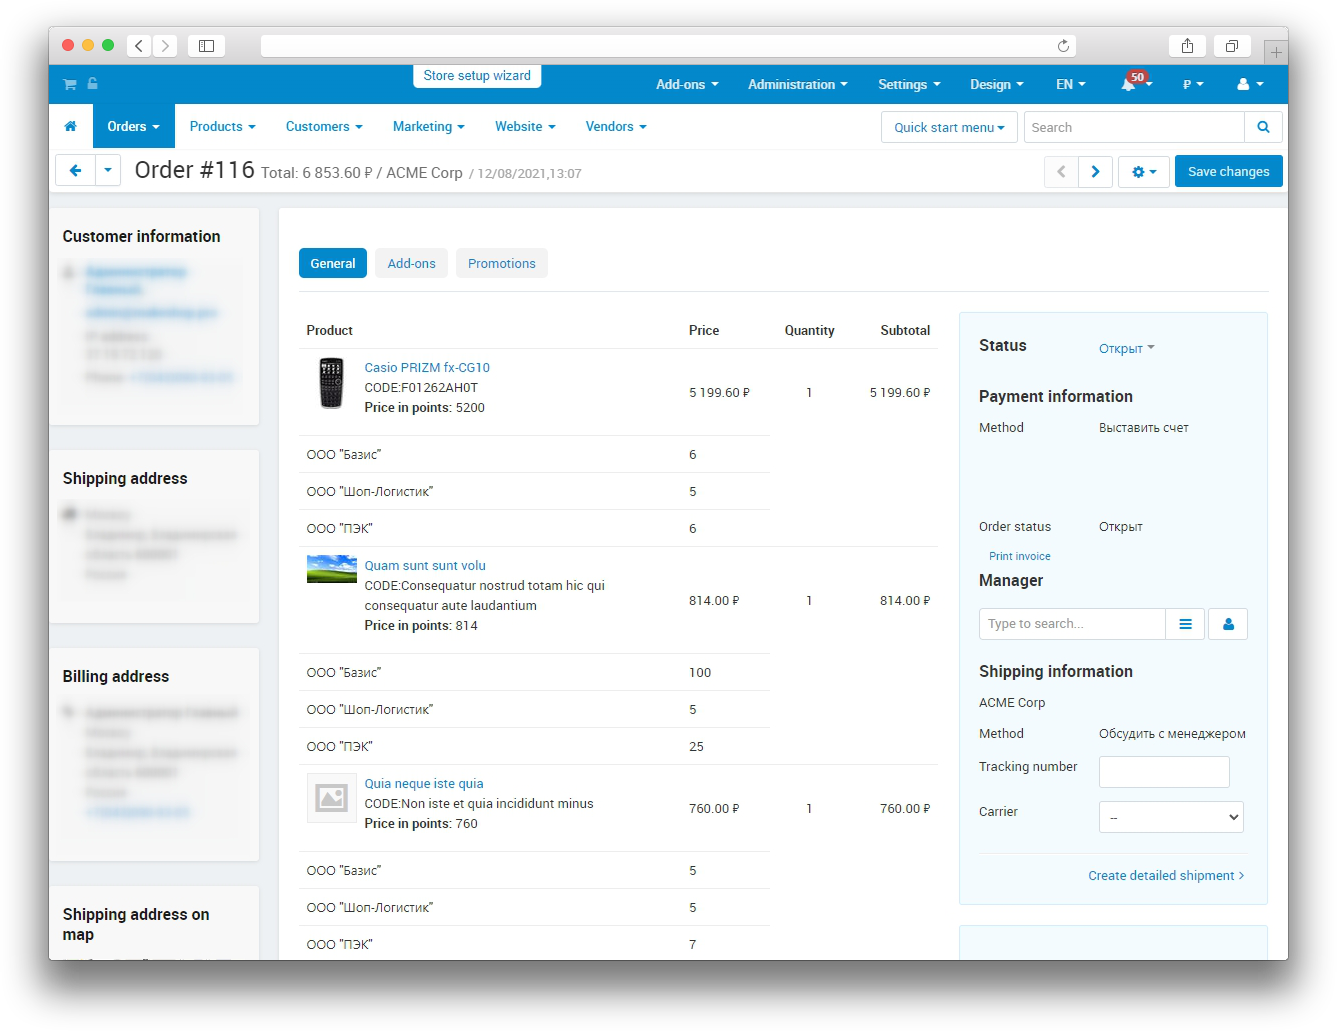The height and width of the screenshot is (1031, 1337).
Task: Open the Add-ons tab
Action: [x=411, y=264]
